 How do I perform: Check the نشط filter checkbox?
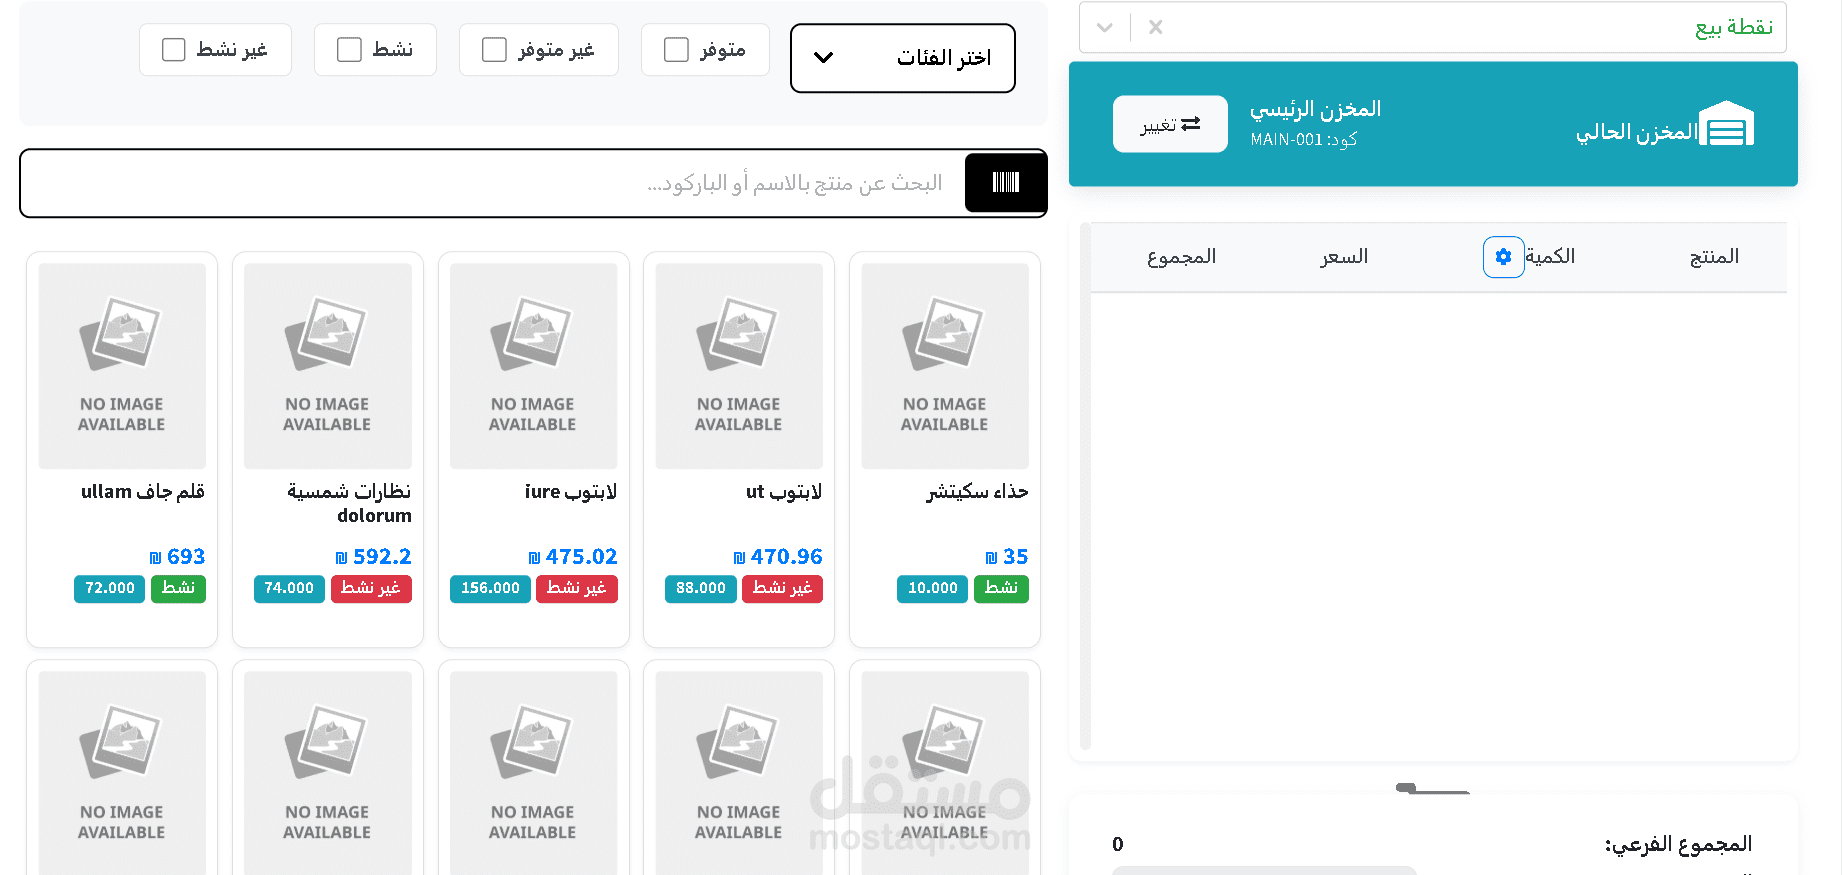349,49
